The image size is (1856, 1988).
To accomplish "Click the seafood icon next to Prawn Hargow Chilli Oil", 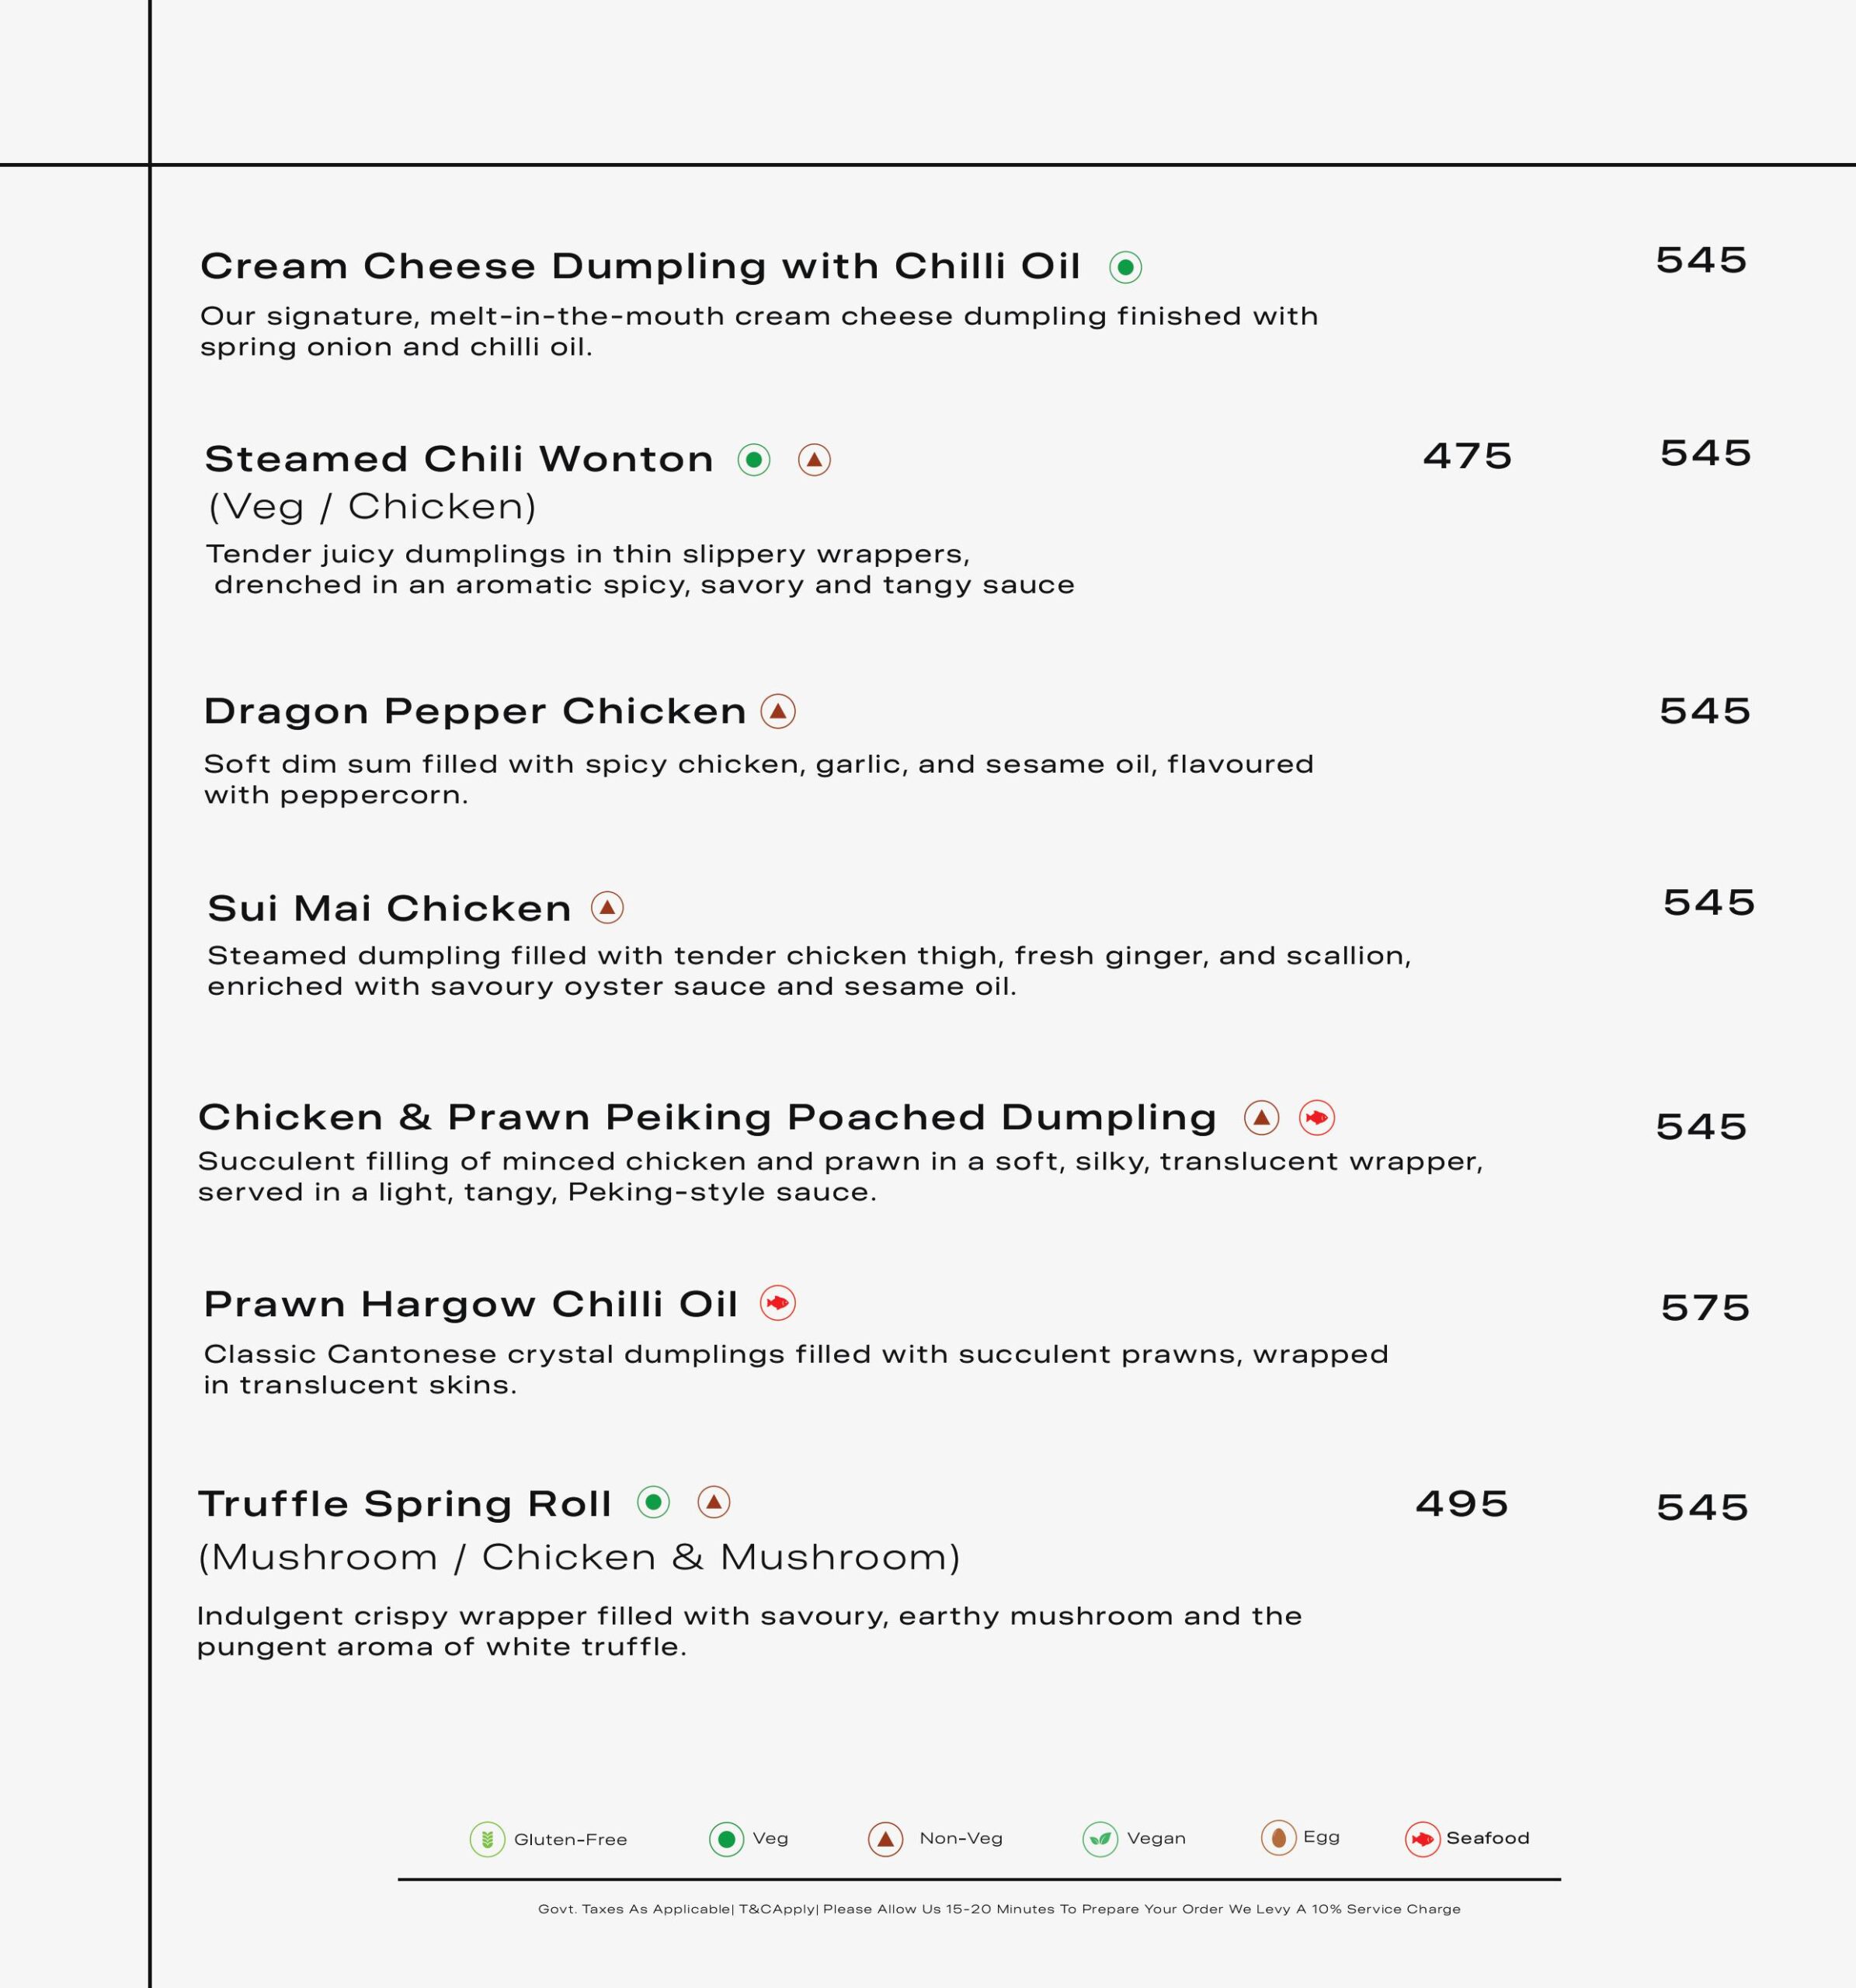I will (777, 1304).
